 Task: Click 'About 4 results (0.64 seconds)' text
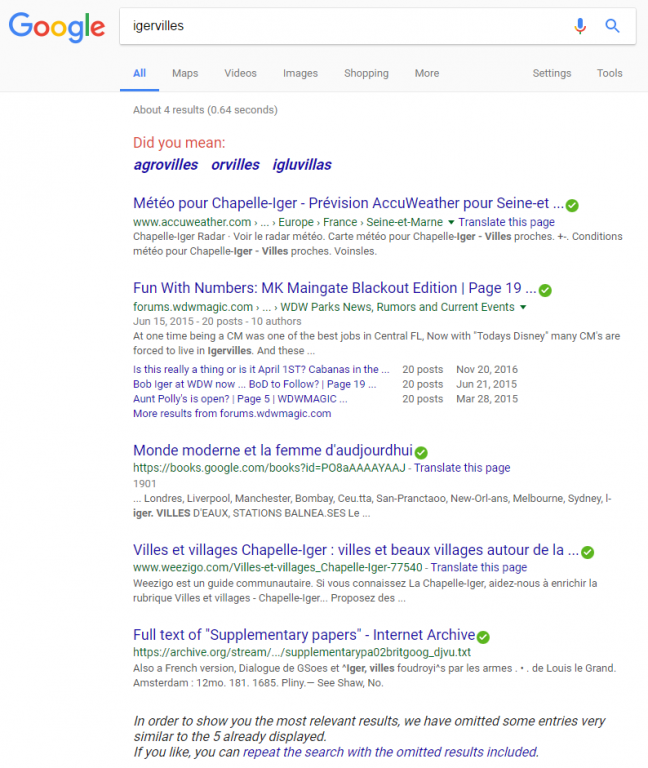pyautogui.click(x=205, y=110)
